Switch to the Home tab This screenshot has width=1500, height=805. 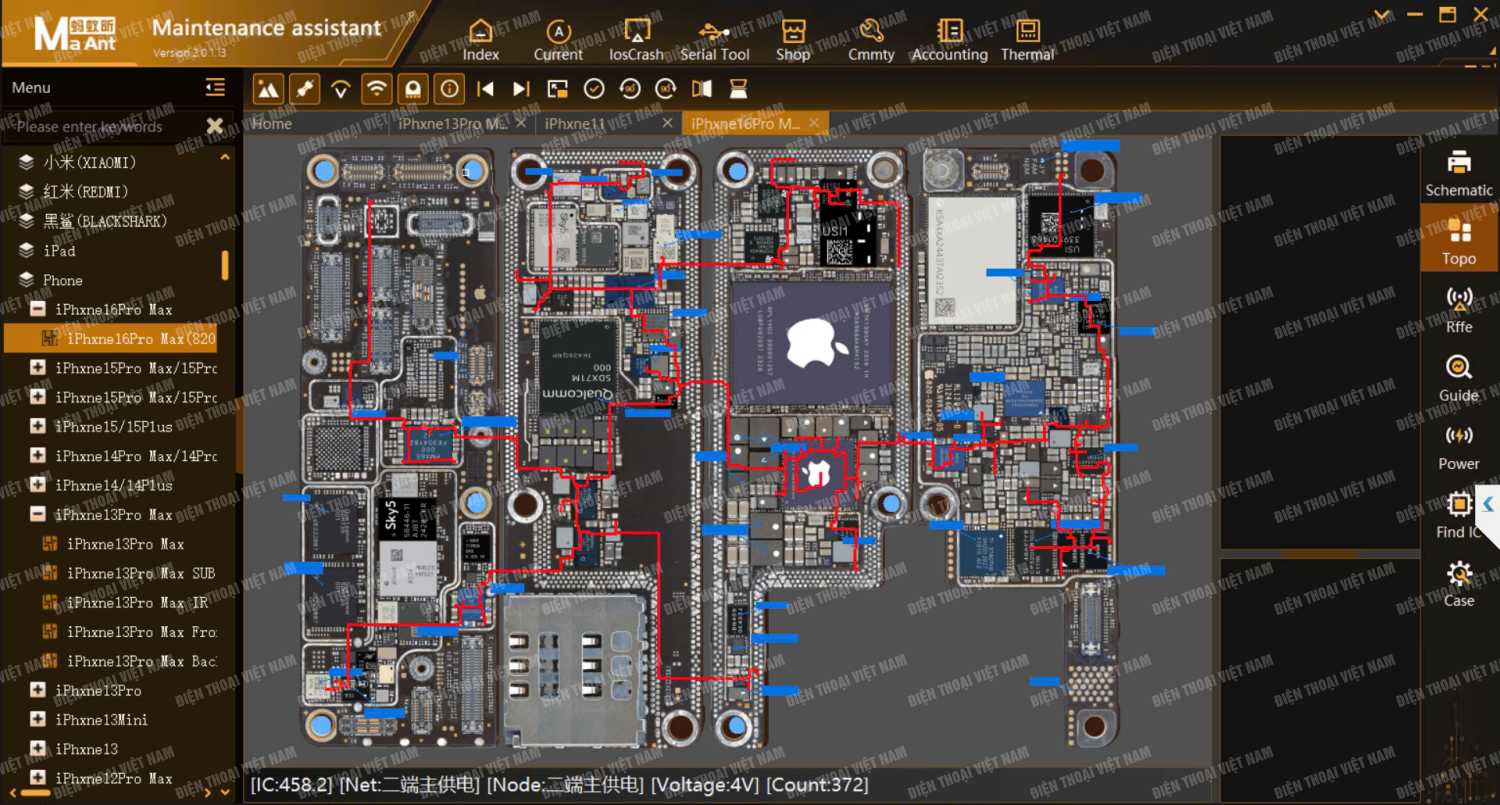click(272, 123)
